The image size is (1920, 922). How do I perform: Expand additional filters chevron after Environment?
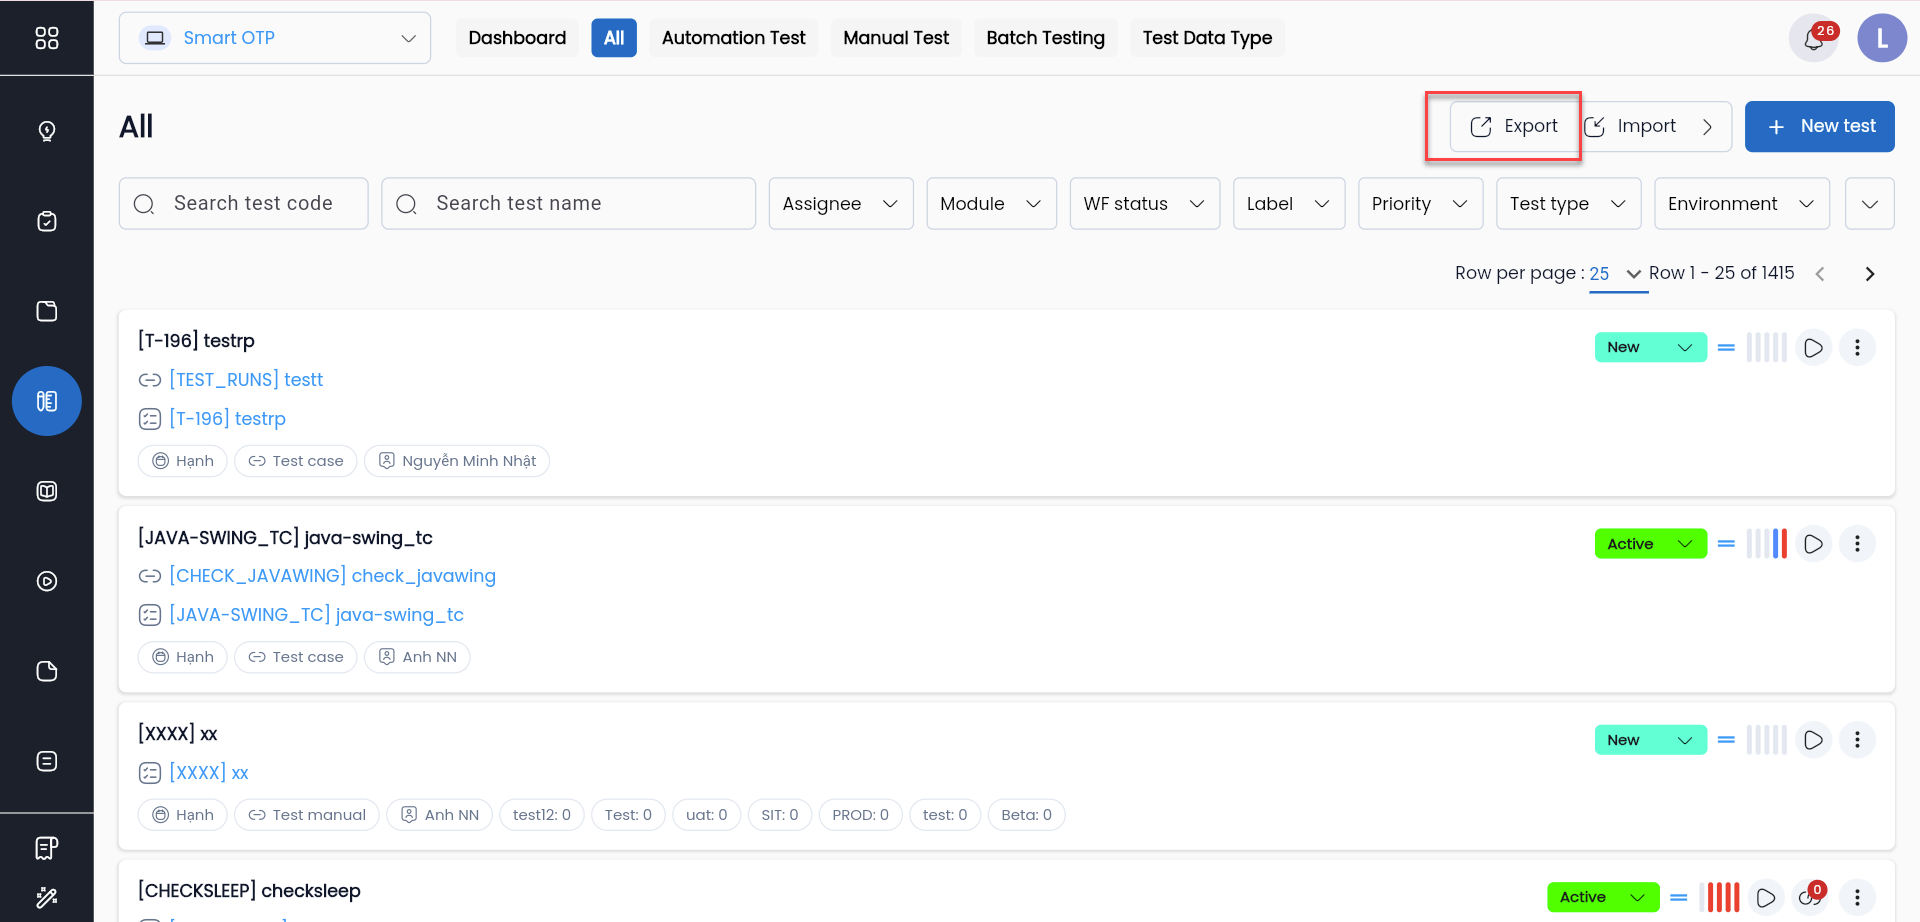click(x=1869, y=204)
